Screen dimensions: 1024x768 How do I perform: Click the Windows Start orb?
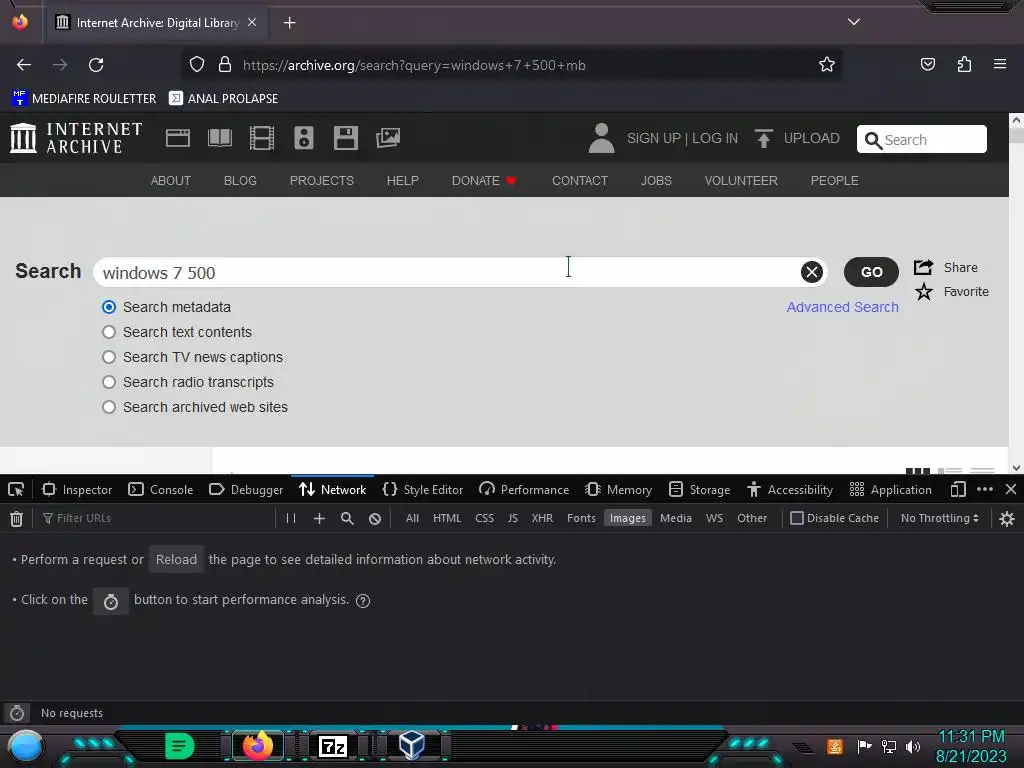click(x=25, y=746)
